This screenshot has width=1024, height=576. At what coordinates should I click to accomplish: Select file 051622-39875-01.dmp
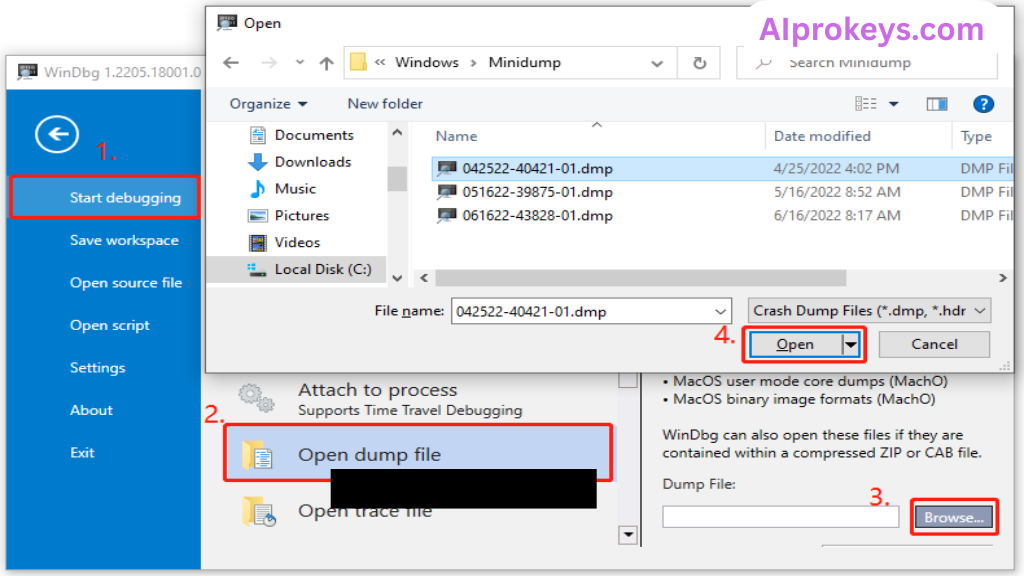coord(537,192)
